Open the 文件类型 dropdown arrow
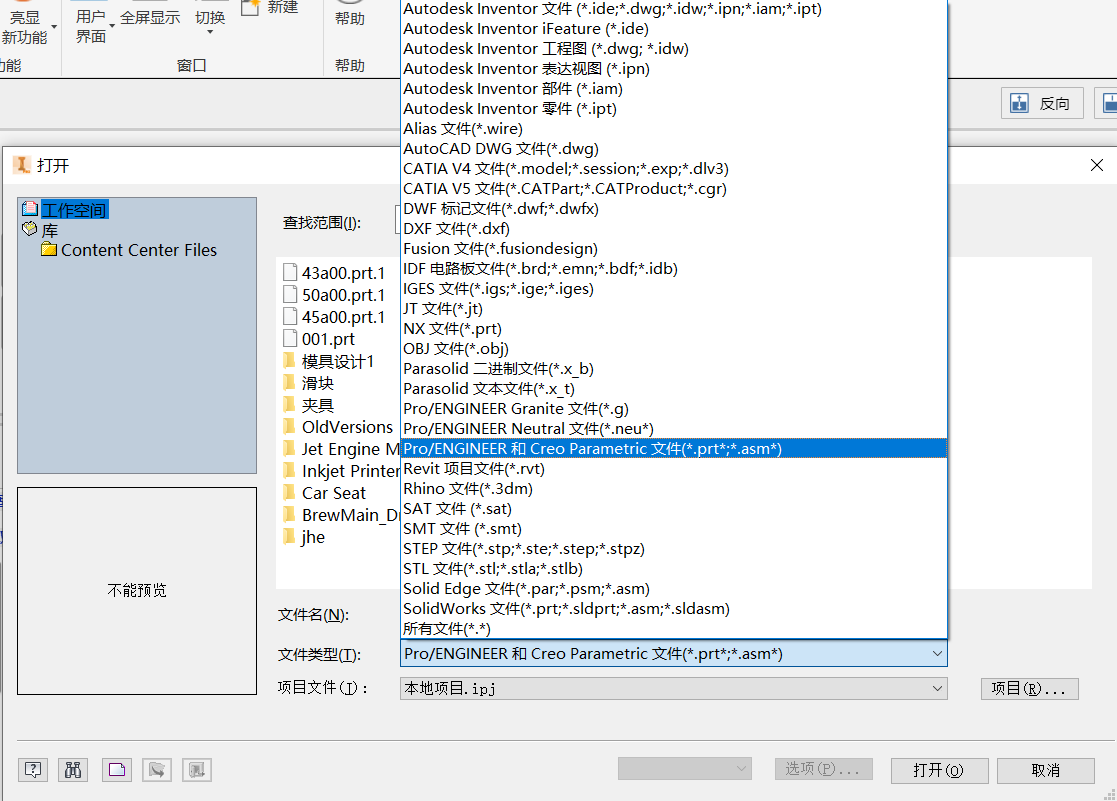The width and height of the screenshot is (1117, 801). click(x=937, y=653)
